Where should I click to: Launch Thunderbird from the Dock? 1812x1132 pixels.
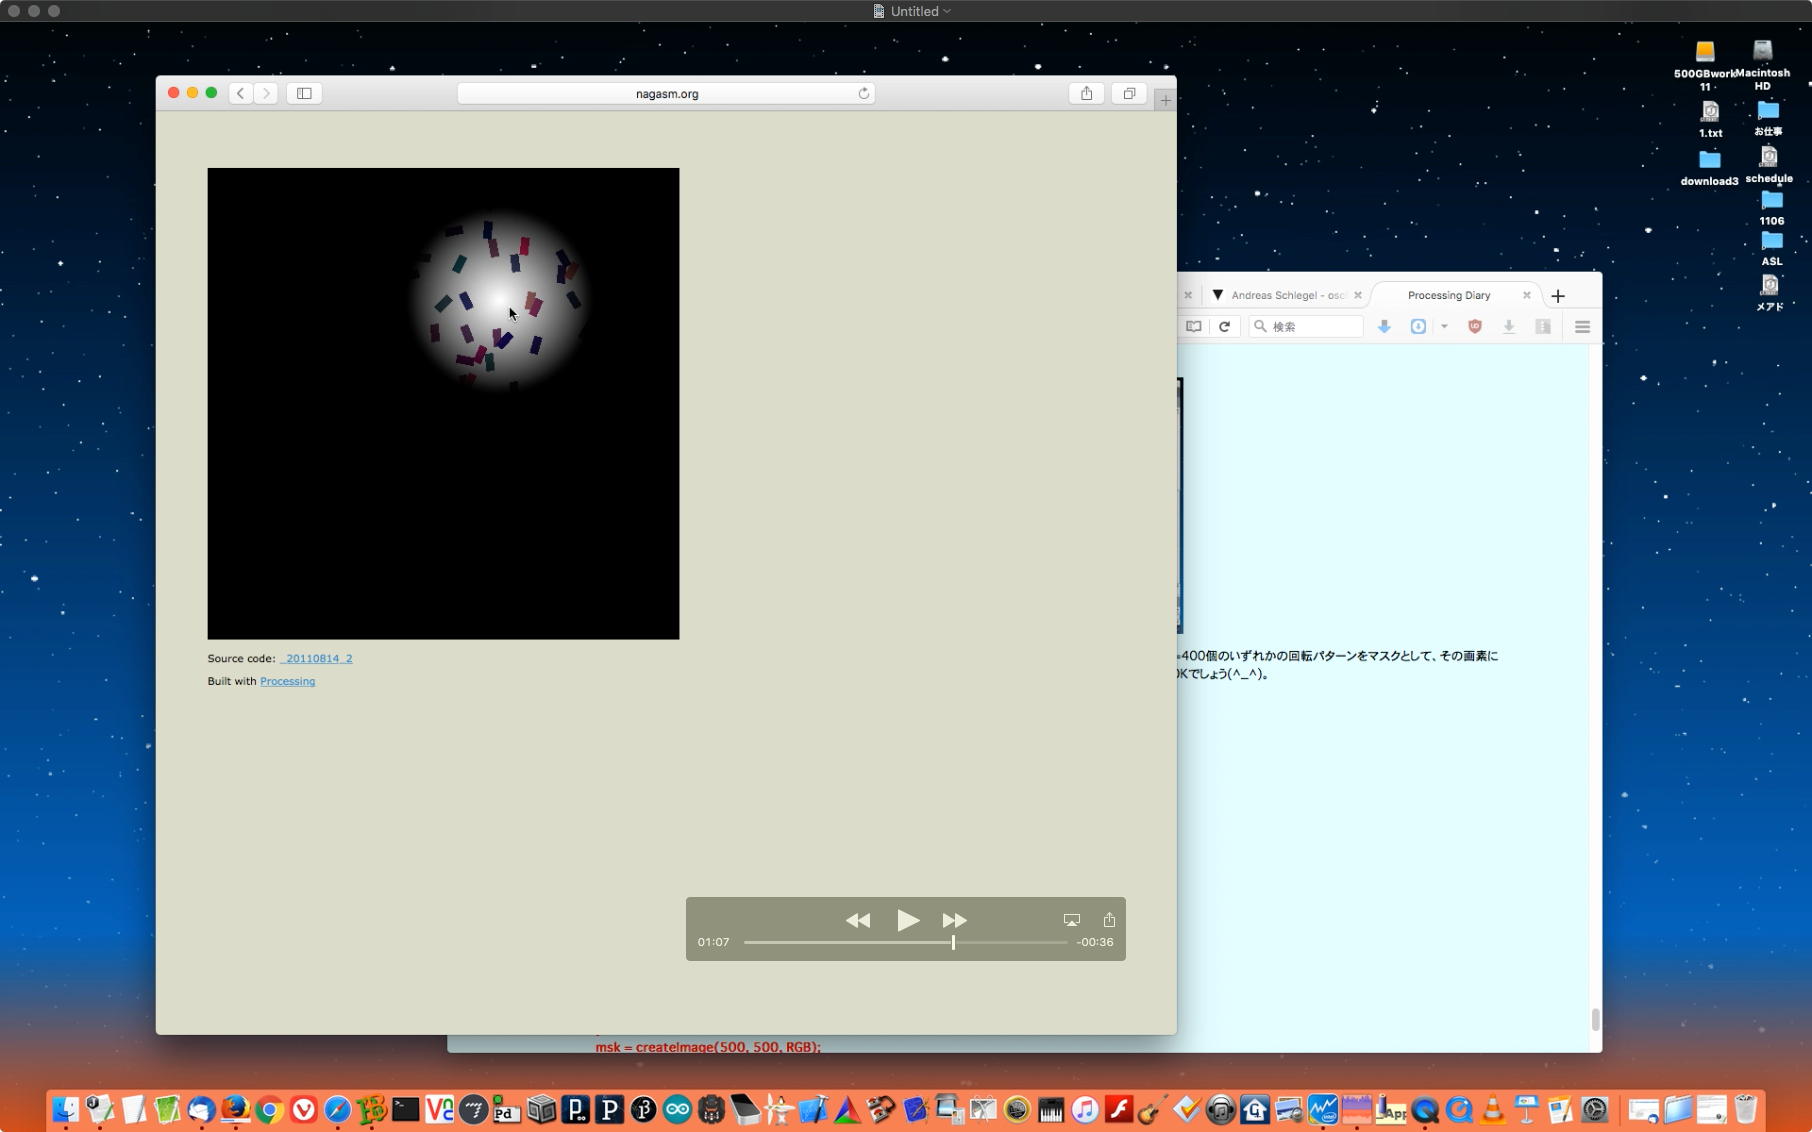click(x=201, y=1109)
